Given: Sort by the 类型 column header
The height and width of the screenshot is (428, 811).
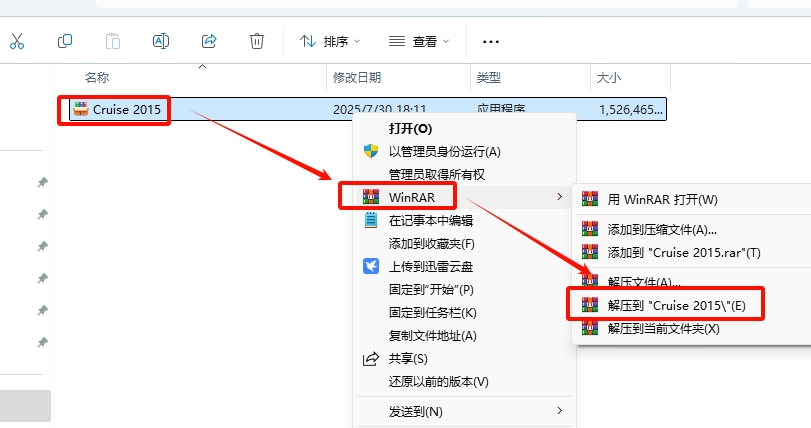Looking at the screenshot, I should pos(489,78).
